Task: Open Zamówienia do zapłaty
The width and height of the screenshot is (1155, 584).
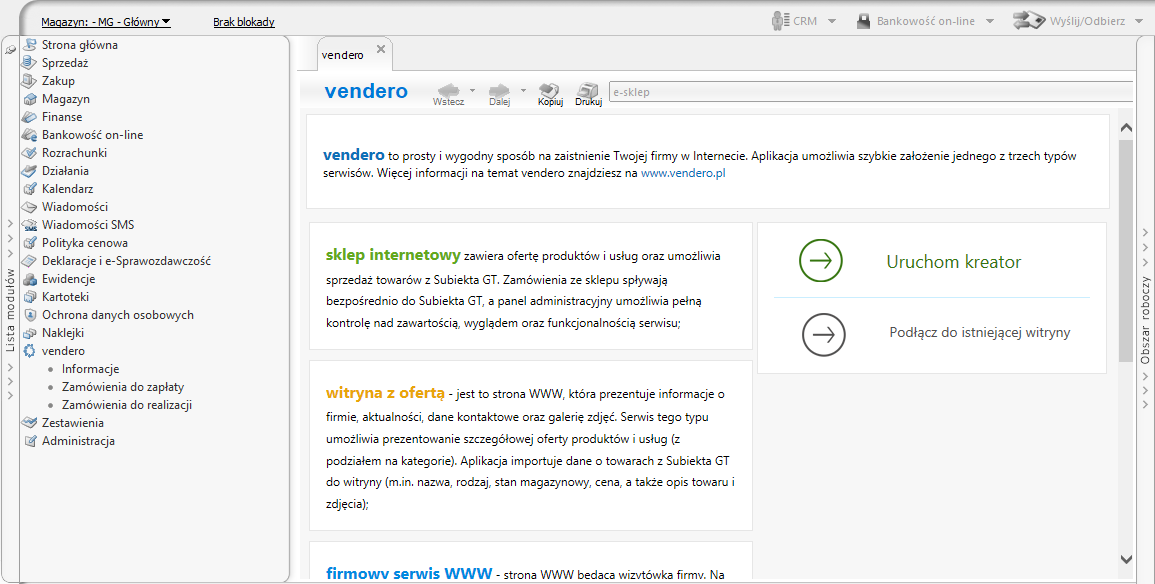Action: (x=123, y=387)
